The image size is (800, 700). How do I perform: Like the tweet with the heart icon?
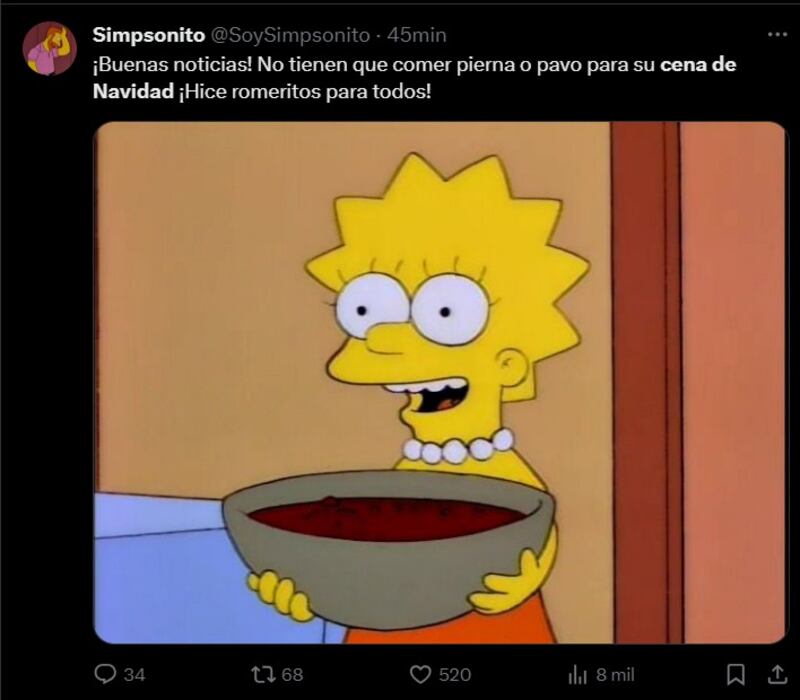[420, 674]
